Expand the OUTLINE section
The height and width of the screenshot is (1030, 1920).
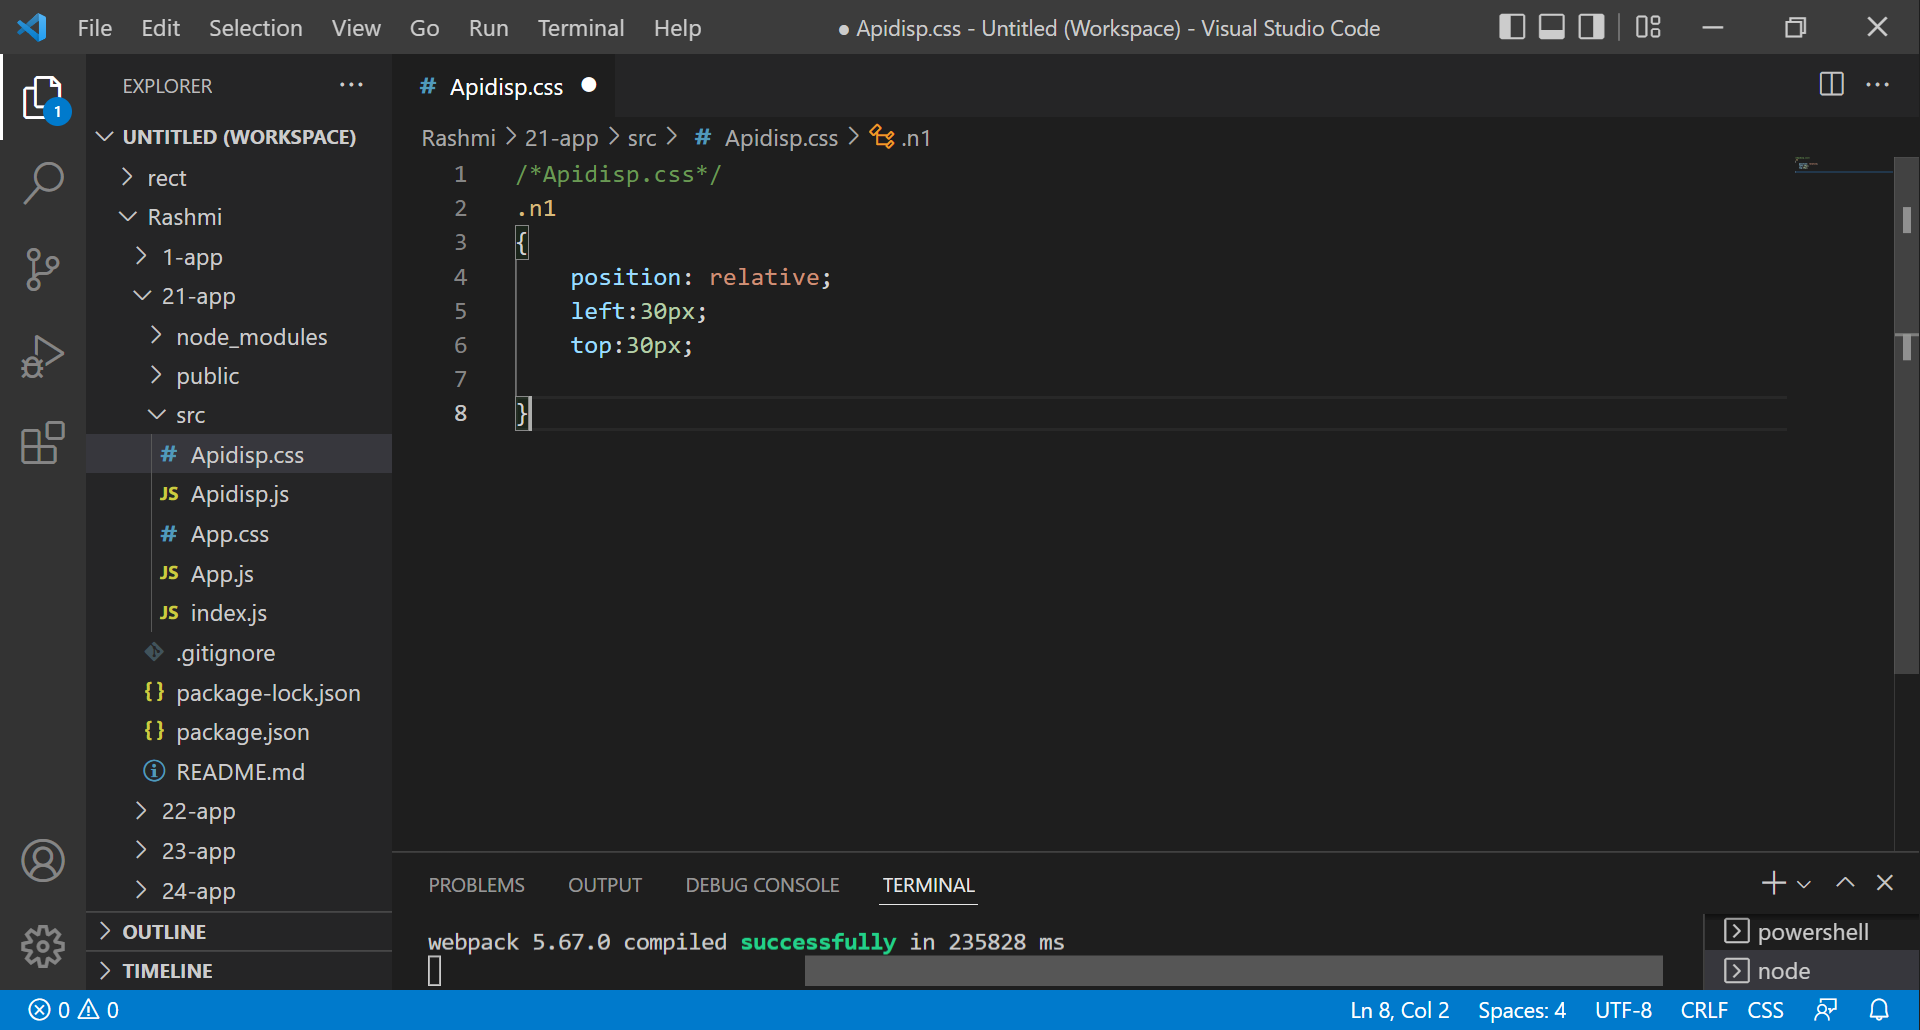tap(240, 932)
